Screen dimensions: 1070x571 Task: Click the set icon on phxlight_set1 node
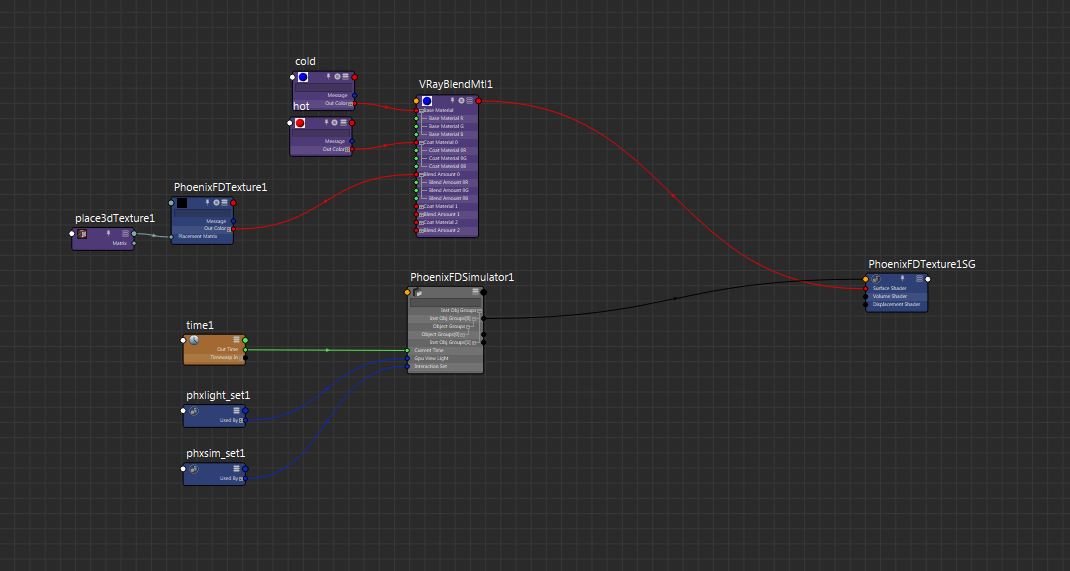click(x=194, y=411)
